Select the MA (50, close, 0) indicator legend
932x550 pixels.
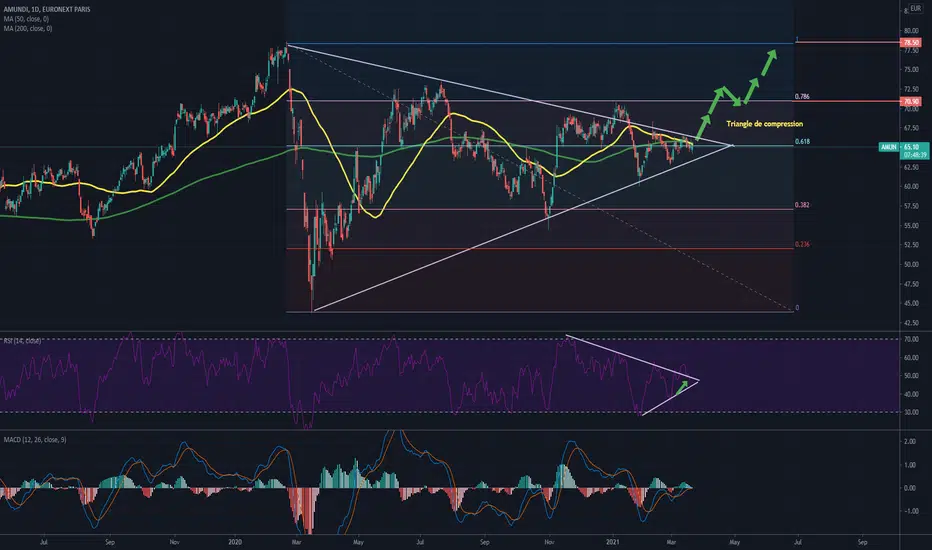26,19
